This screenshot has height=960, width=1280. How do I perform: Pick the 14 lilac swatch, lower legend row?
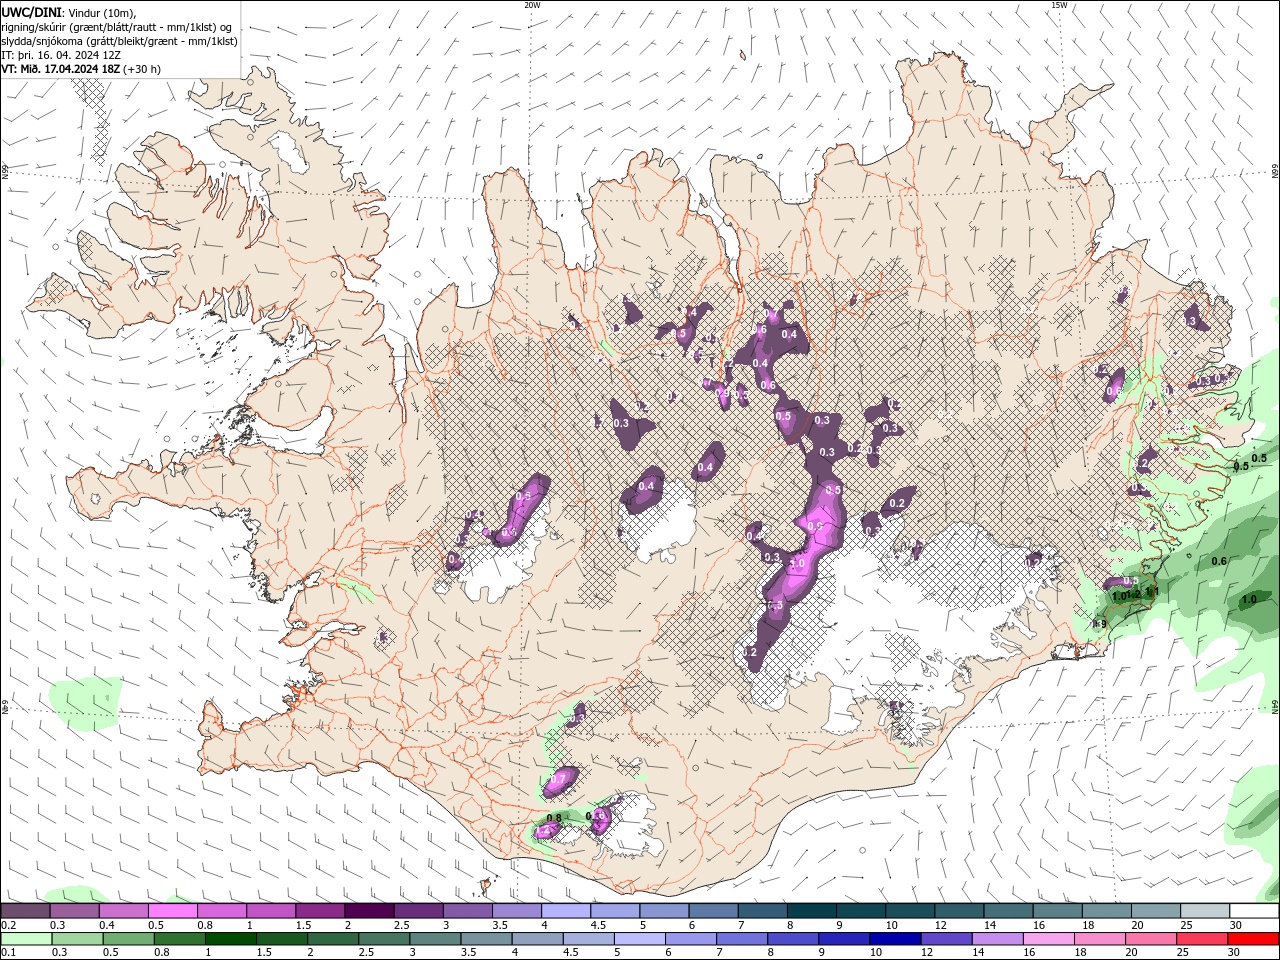996,939
